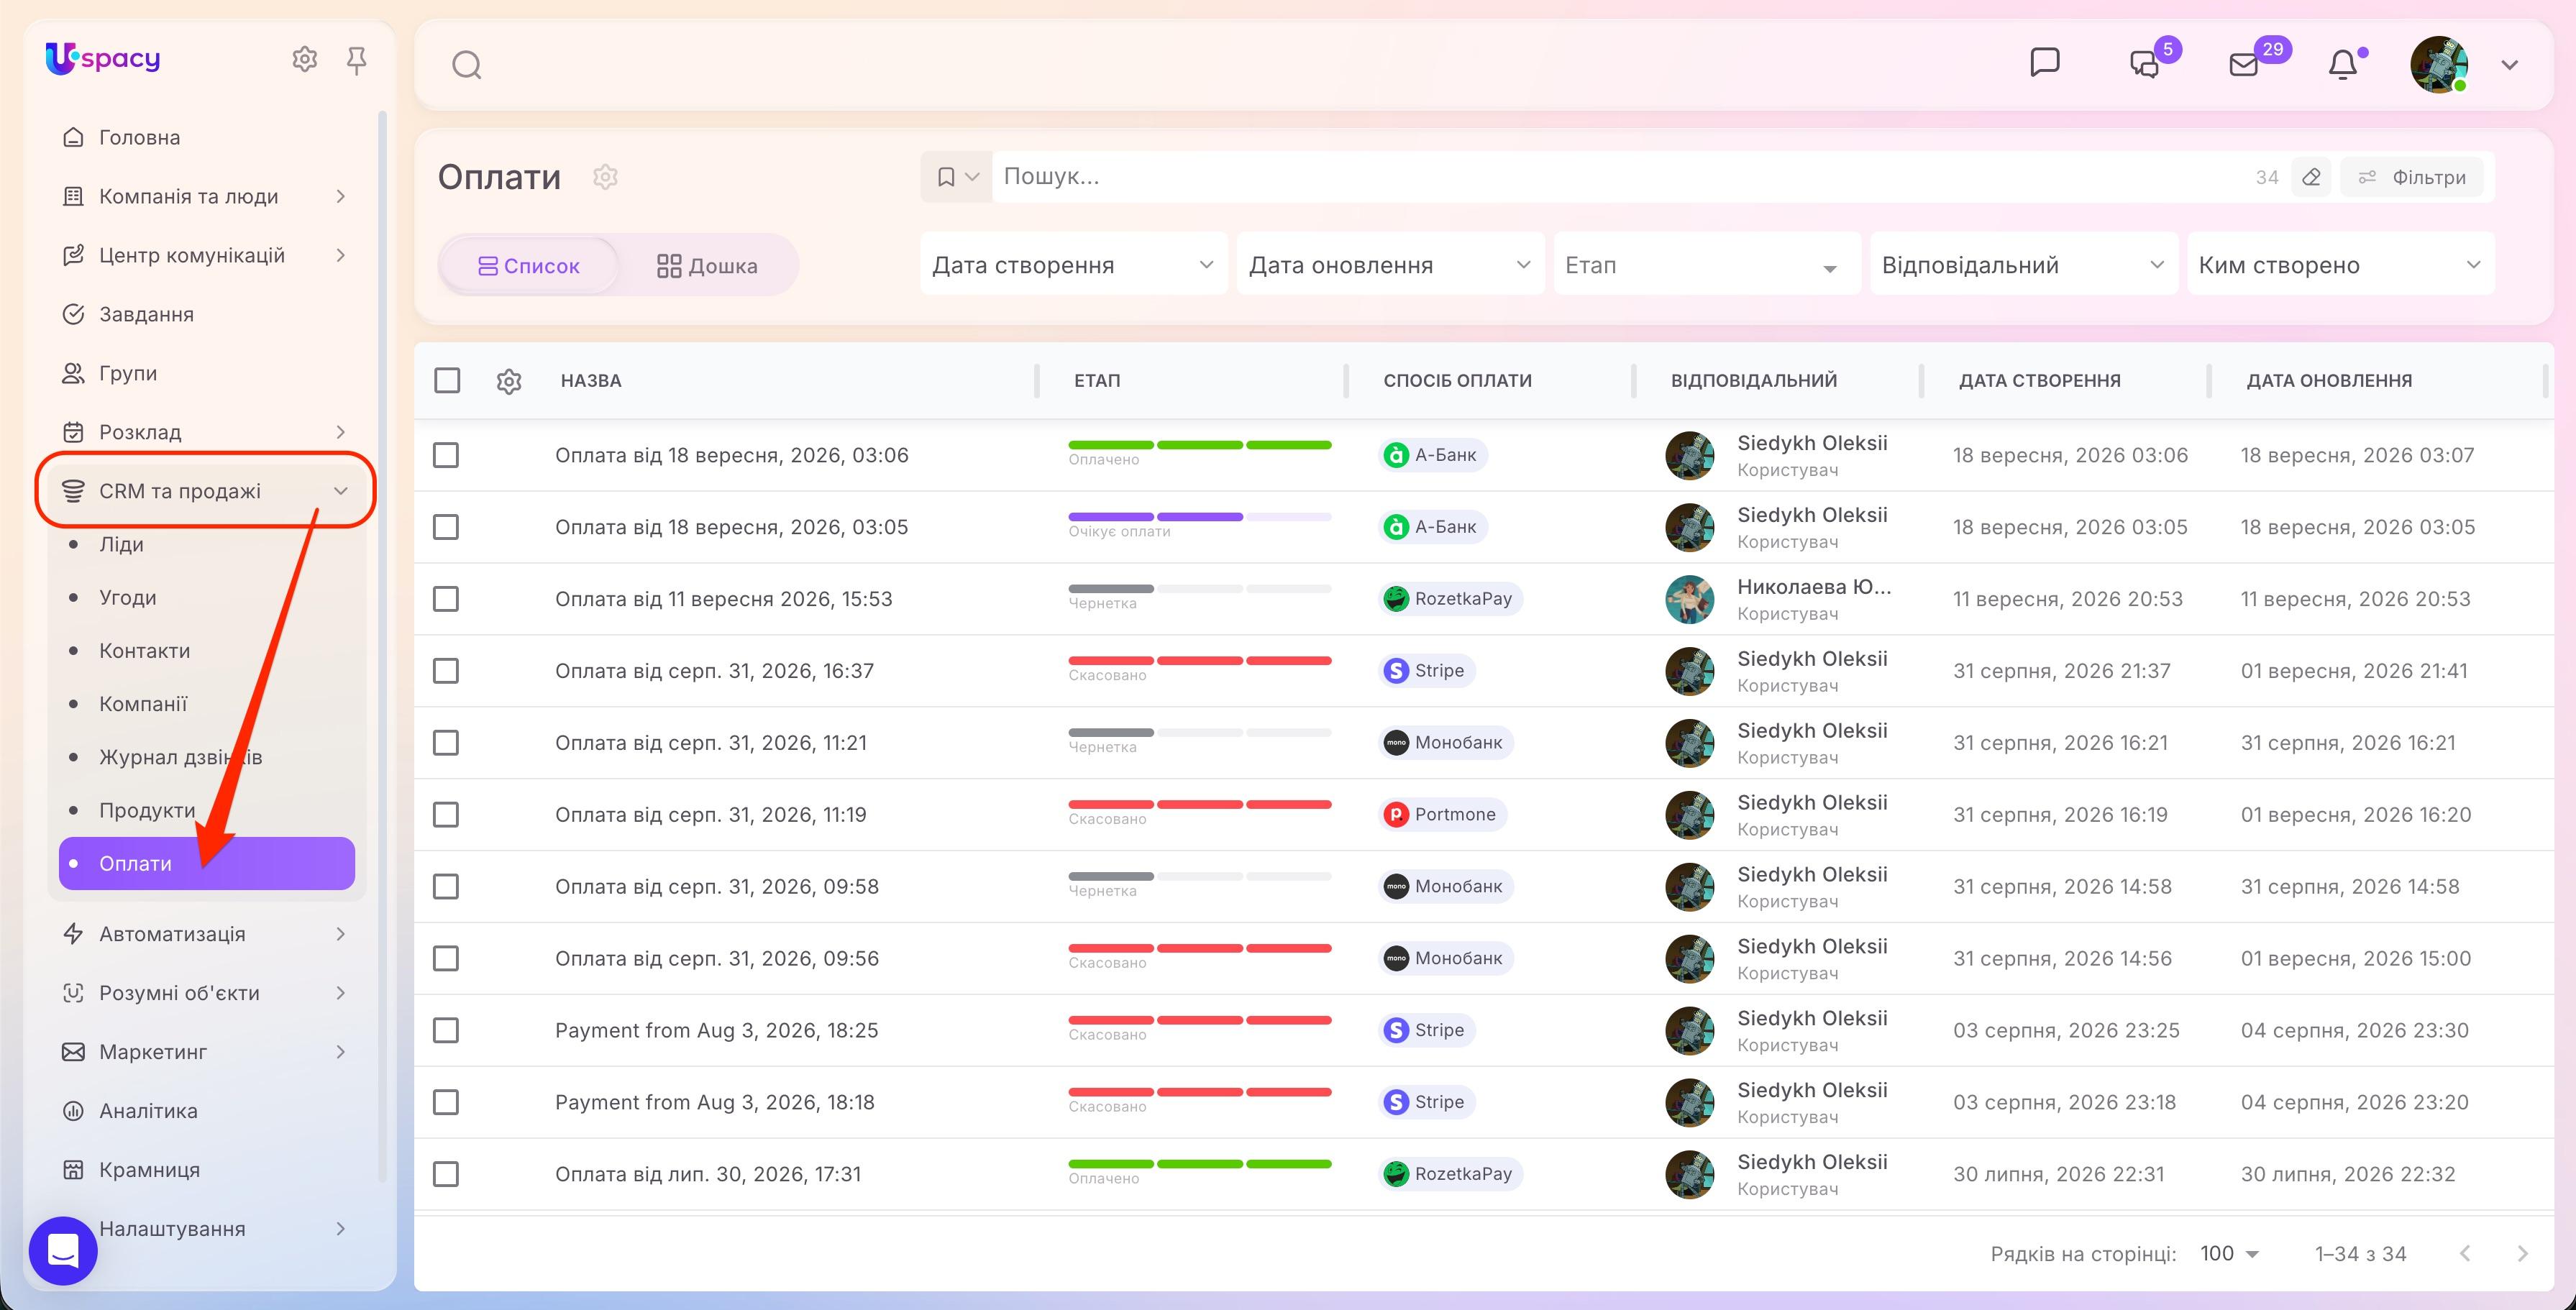Open the Фільтри button
Image resolution: width=2576 pixels, height=1310 pixels.
(2411, 177)
